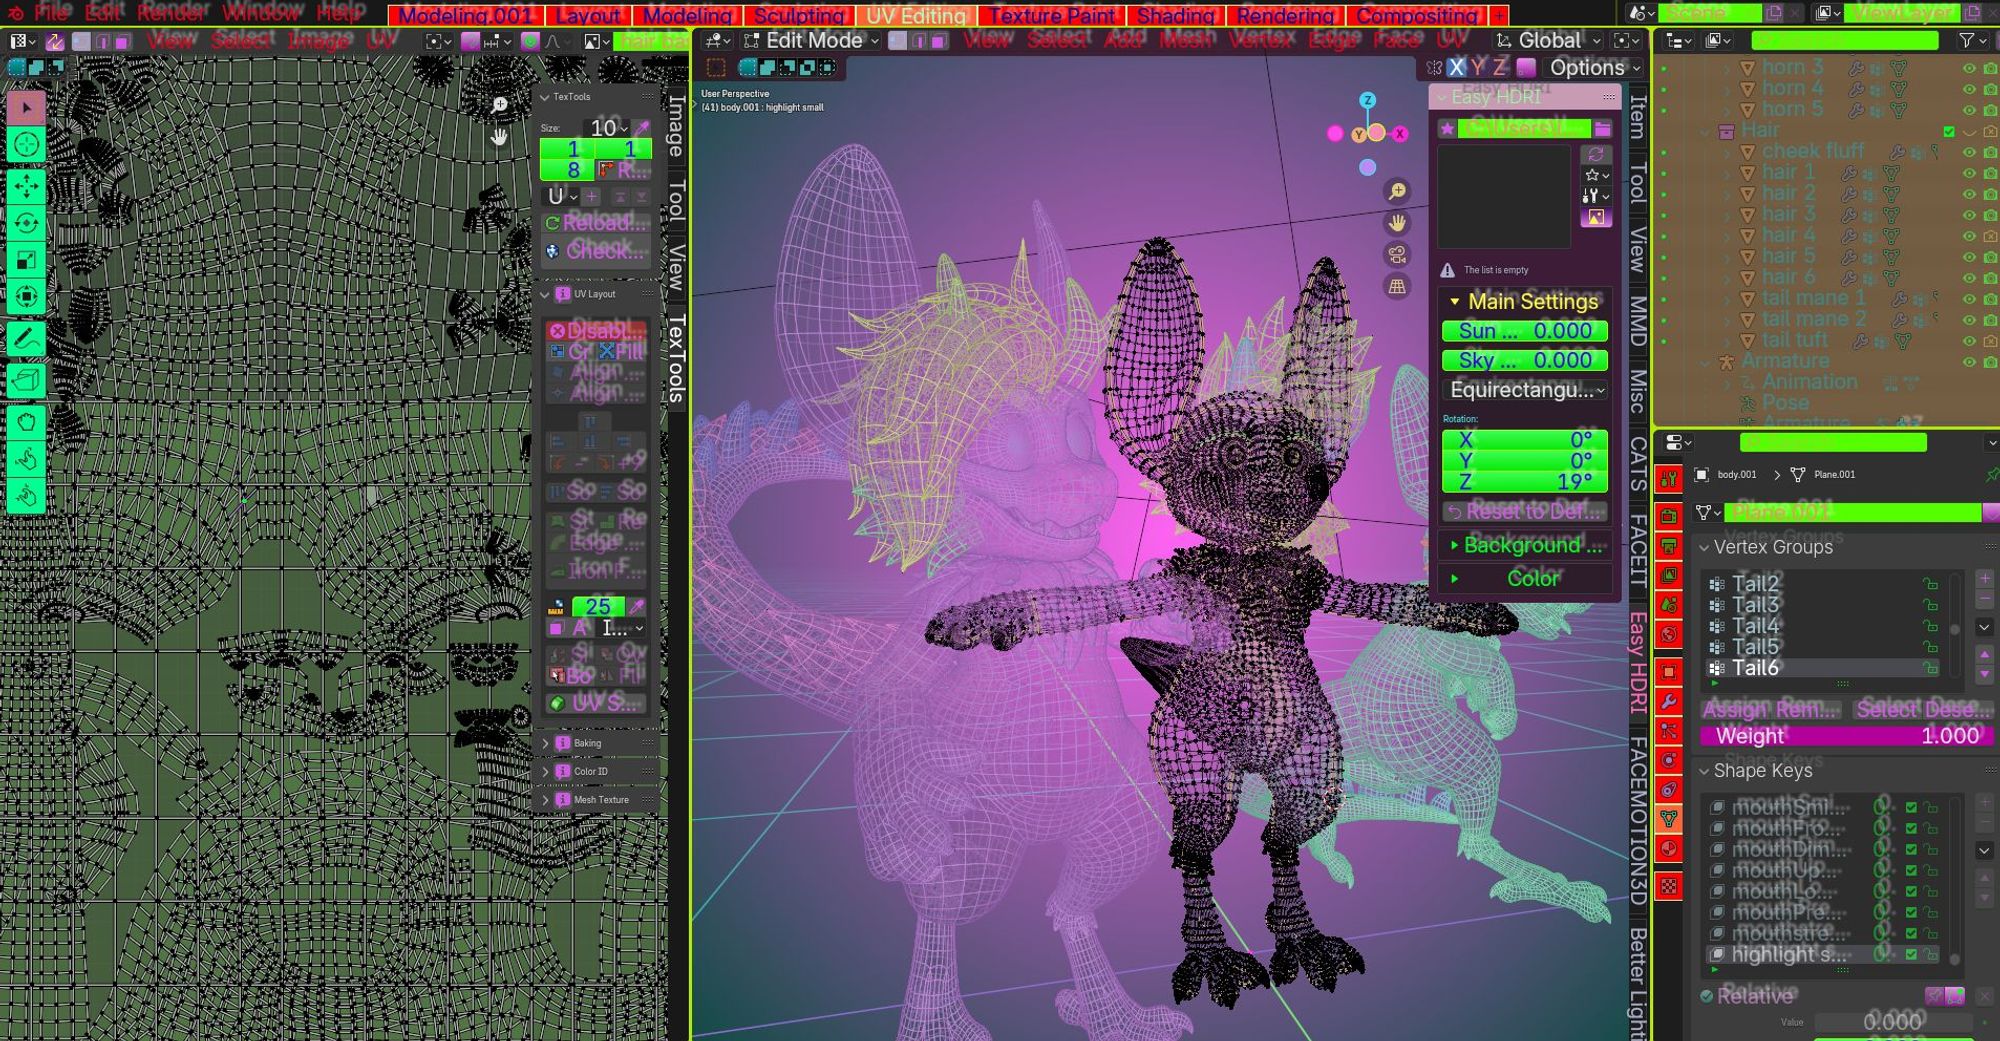Toggle visibility eye for cheek fluff
2000x1041 pixels.
click(x=1969, y=152)
